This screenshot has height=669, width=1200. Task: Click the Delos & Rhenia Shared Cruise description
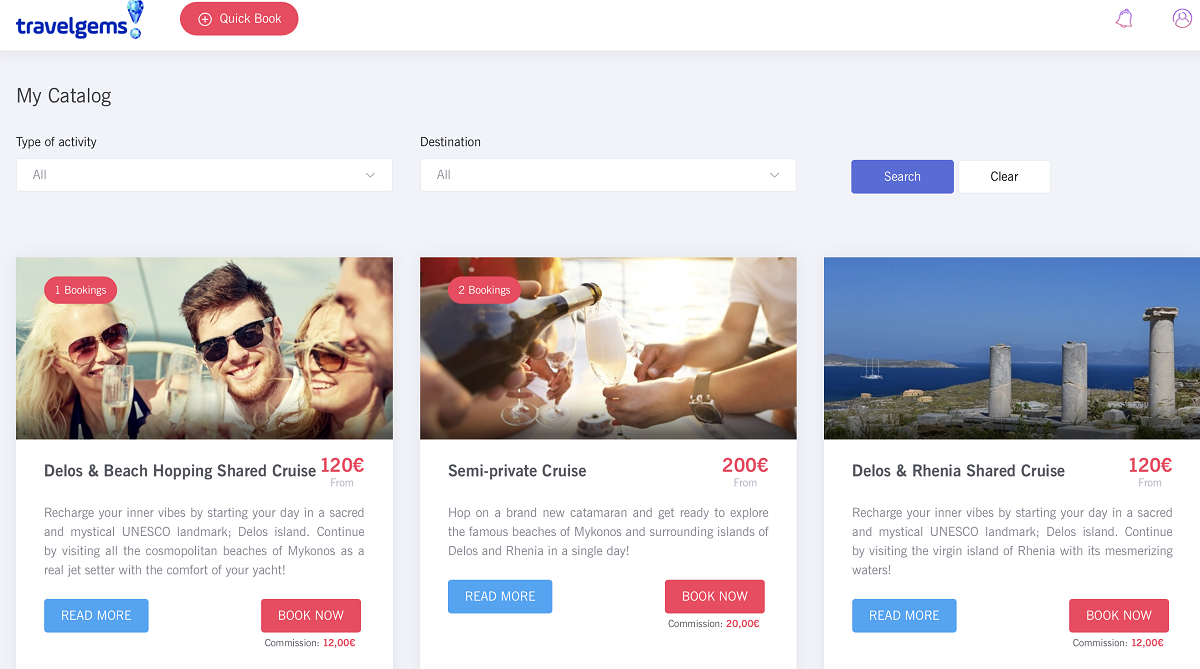coord(1012,541)
